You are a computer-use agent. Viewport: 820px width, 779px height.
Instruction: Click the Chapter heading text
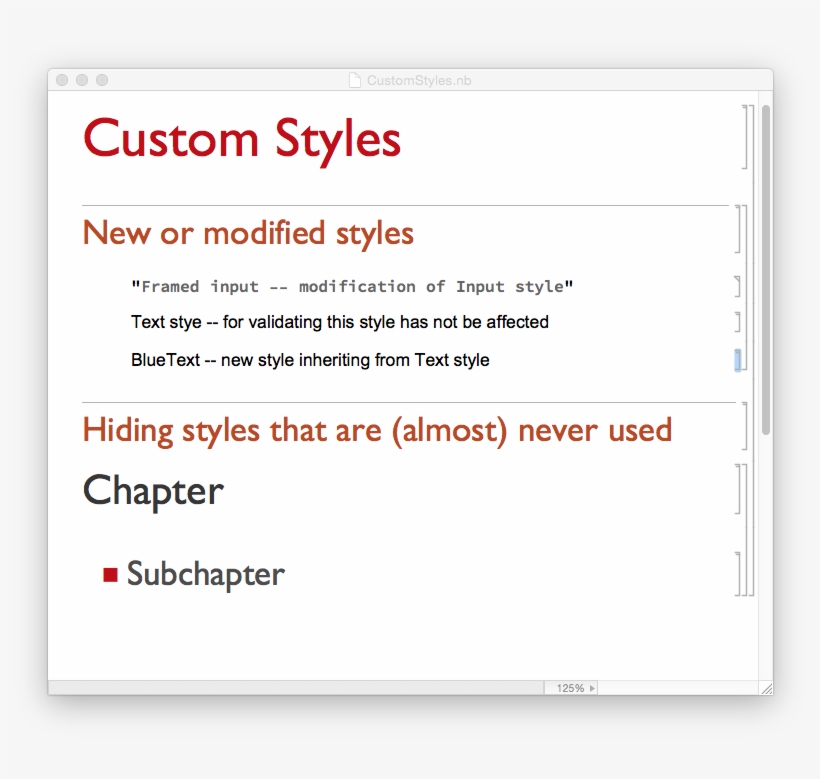(152, 490)
